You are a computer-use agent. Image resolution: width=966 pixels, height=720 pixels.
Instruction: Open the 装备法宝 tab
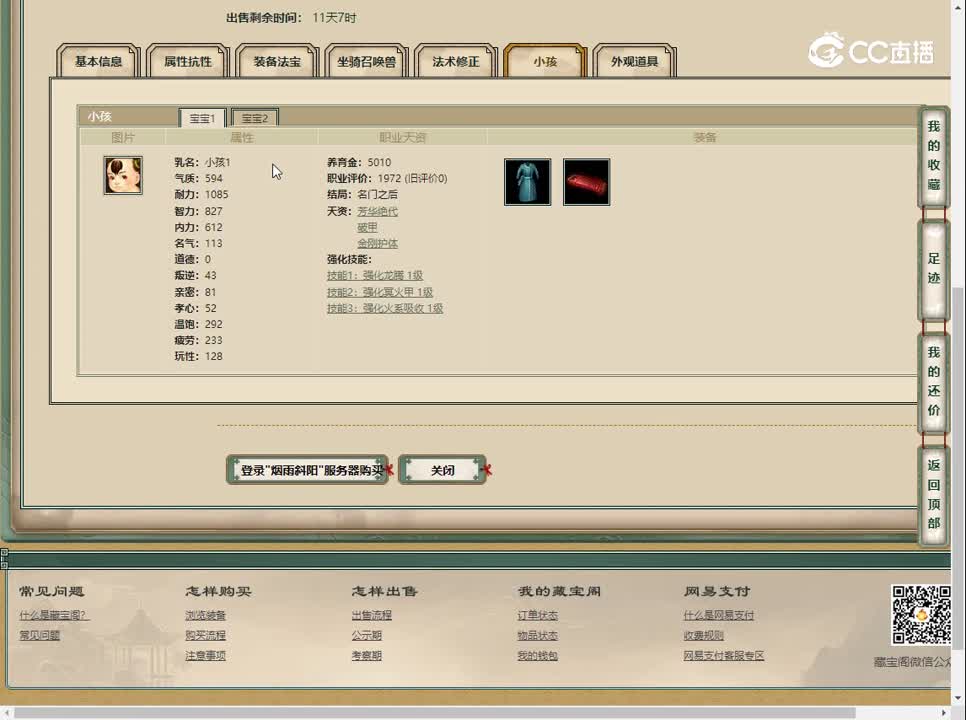277,61
